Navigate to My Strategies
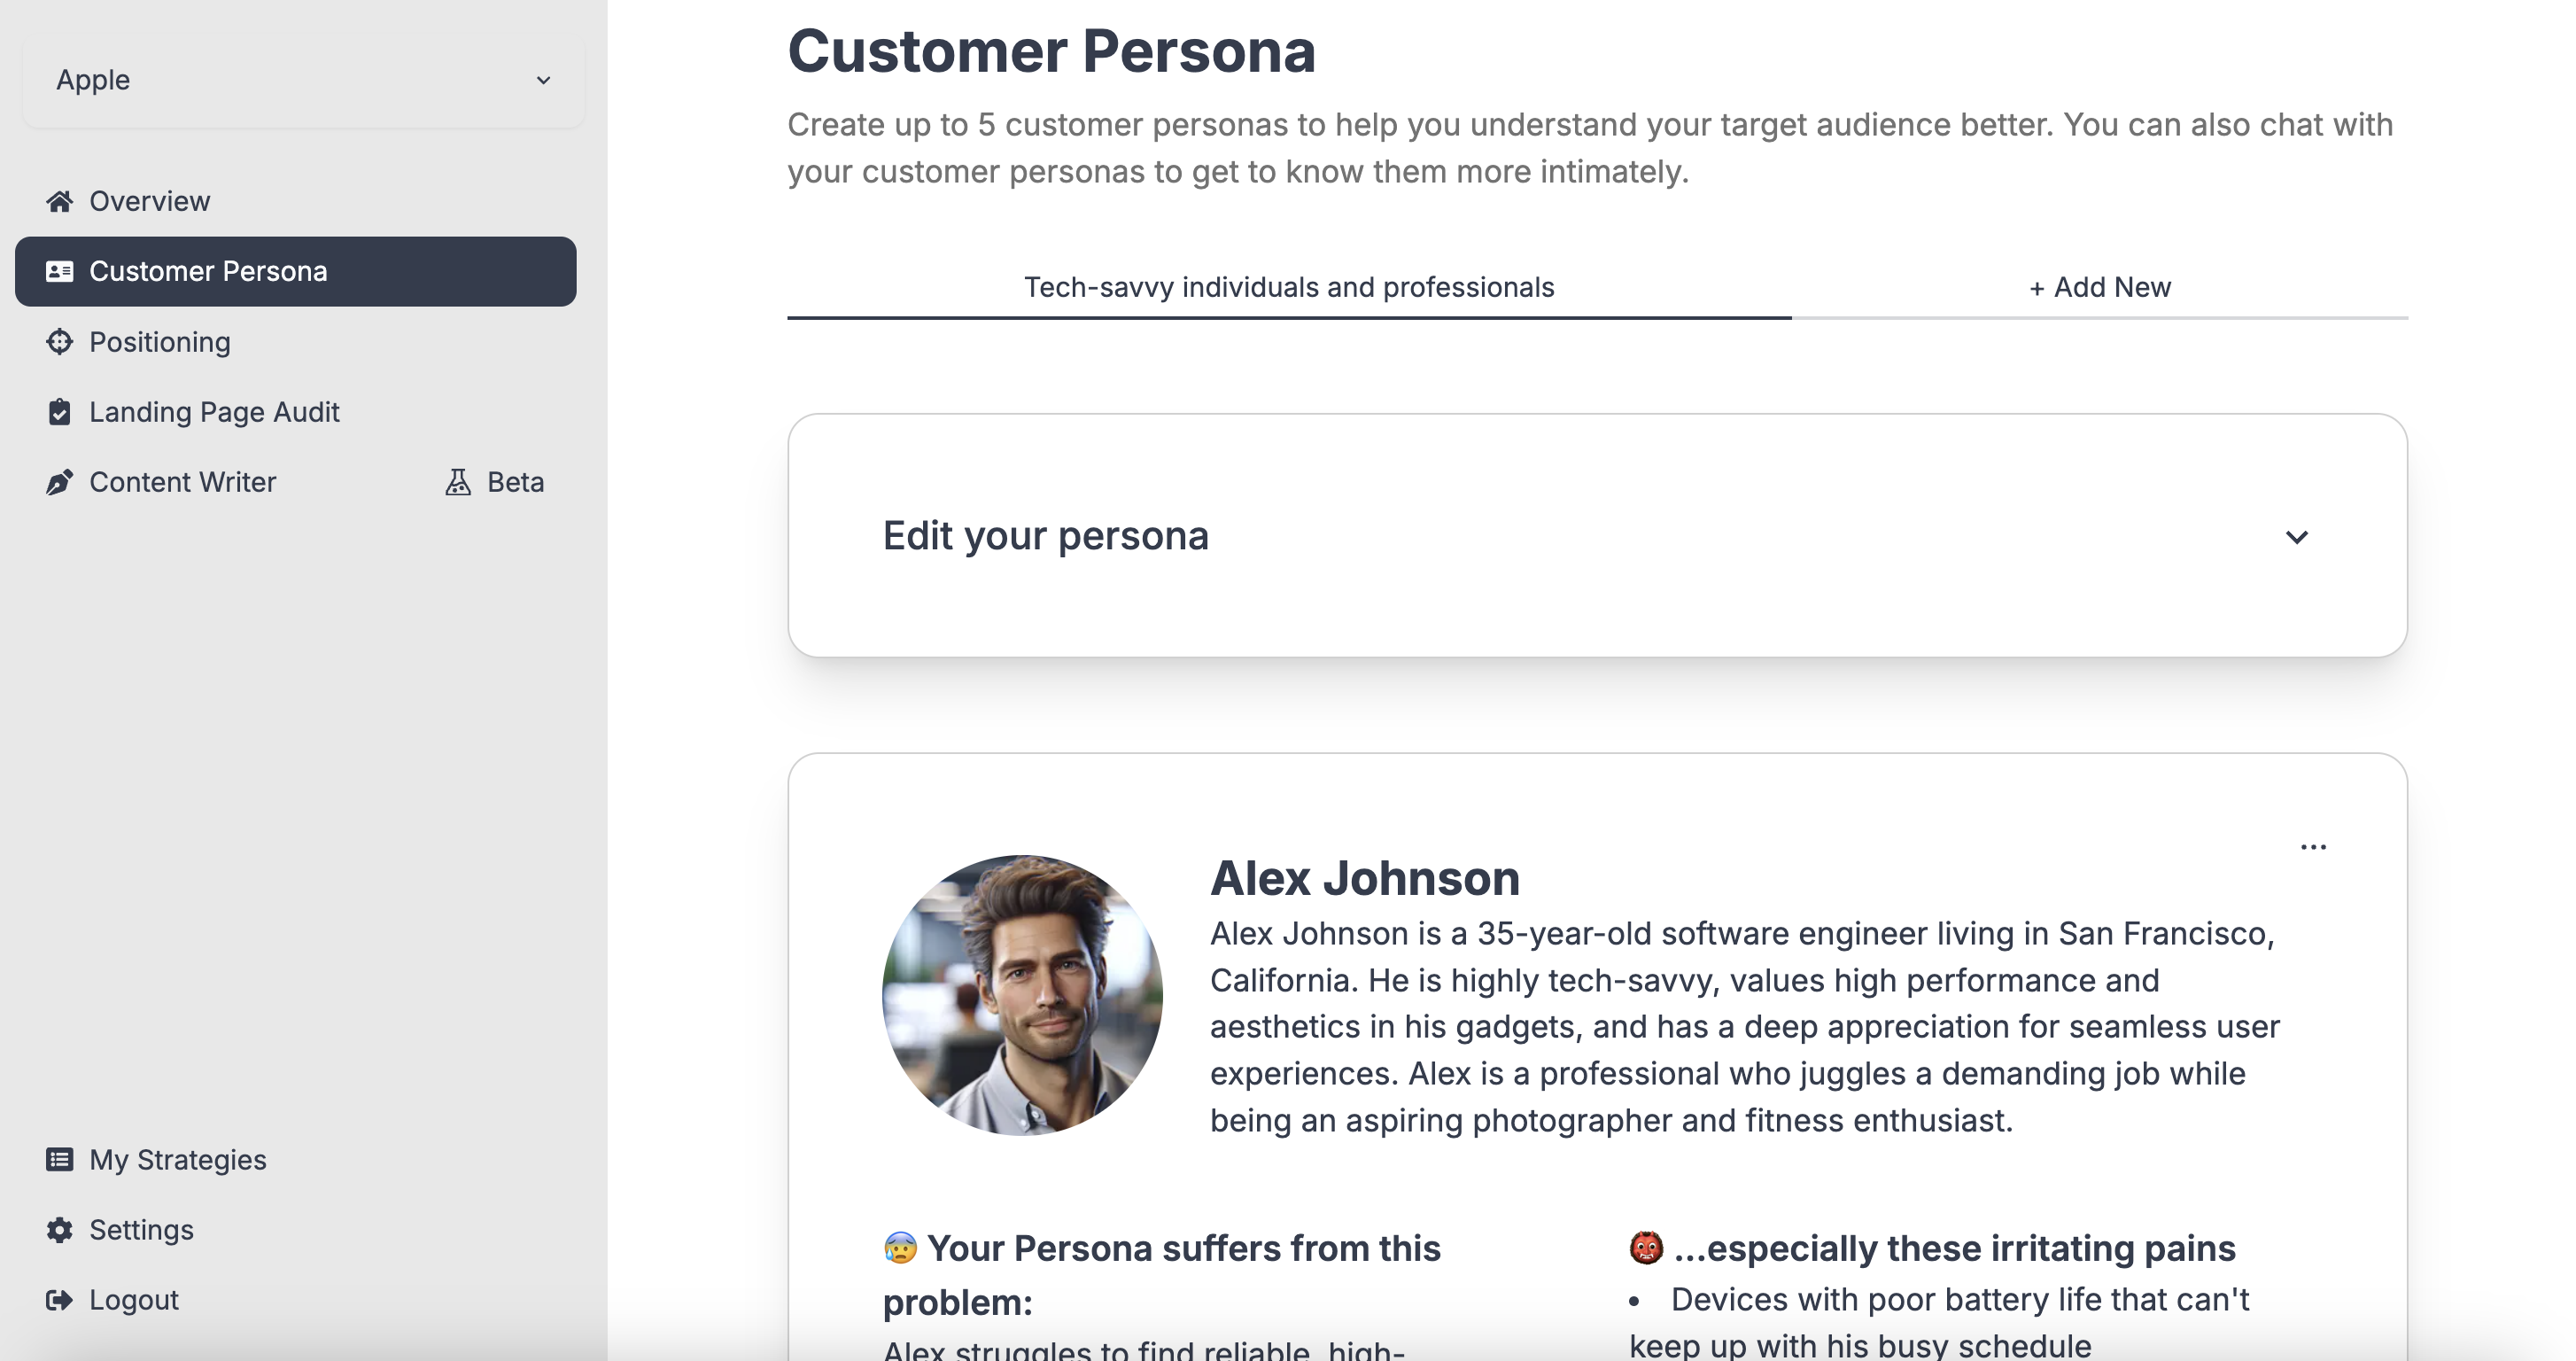This screenshot has height=1361, width=2576. click(x=177, y=1159)
